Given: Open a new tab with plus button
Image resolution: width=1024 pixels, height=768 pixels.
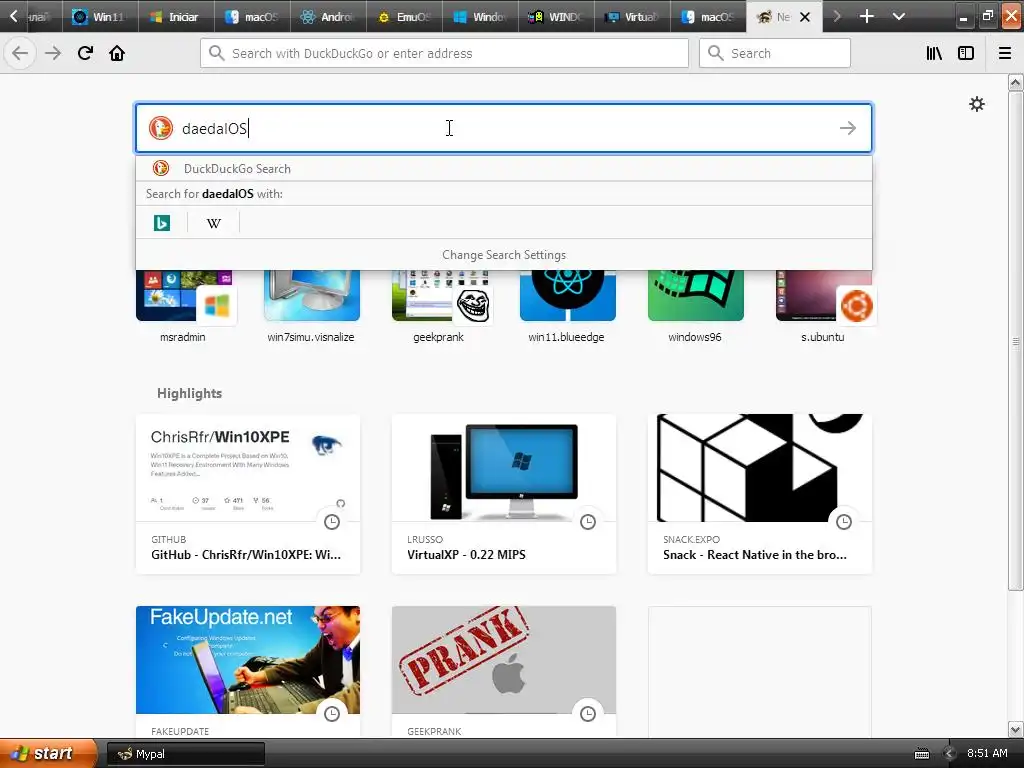Looking at the screenshot, I should pos(867,16).
